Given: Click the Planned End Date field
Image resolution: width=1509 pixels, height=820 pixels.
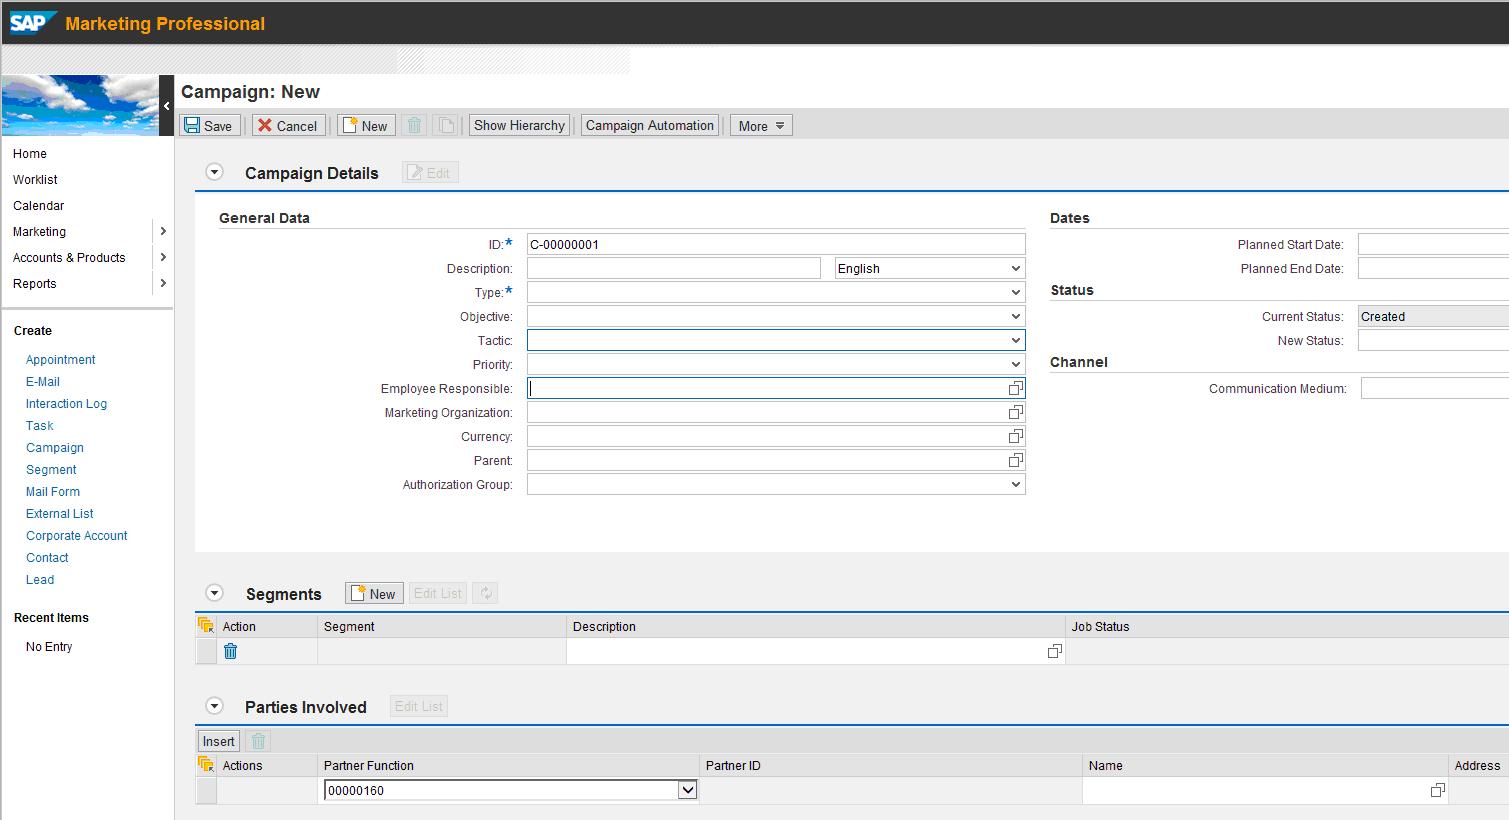Looking at the screenshot, I should (x=1433, y=268).
